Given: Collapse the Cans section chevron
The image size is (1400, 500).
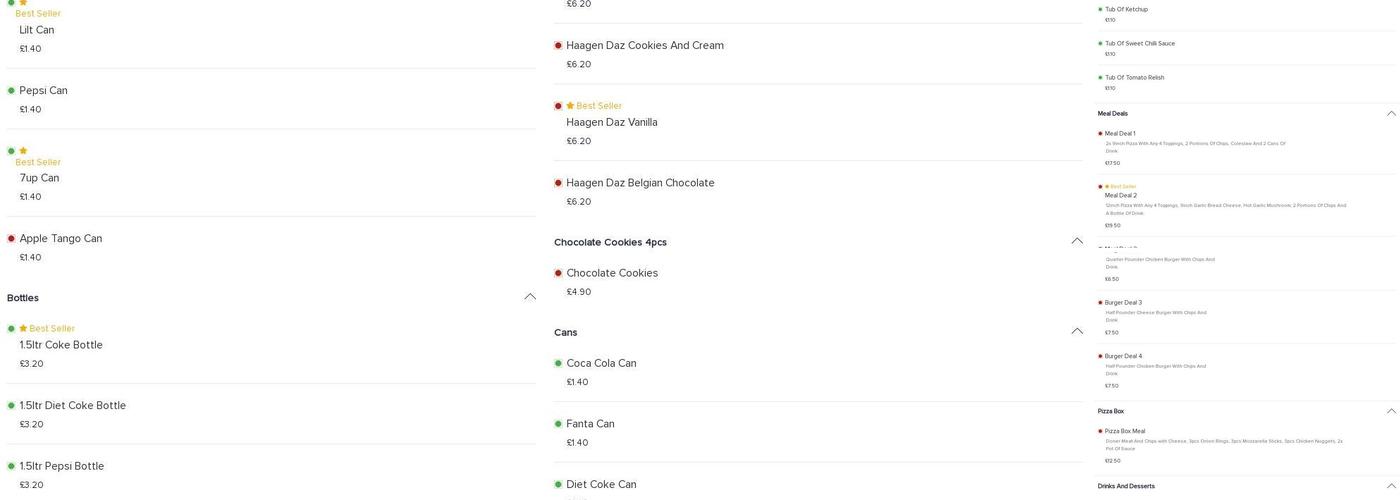Looking at the screenshot, I should pos(1077,331).
